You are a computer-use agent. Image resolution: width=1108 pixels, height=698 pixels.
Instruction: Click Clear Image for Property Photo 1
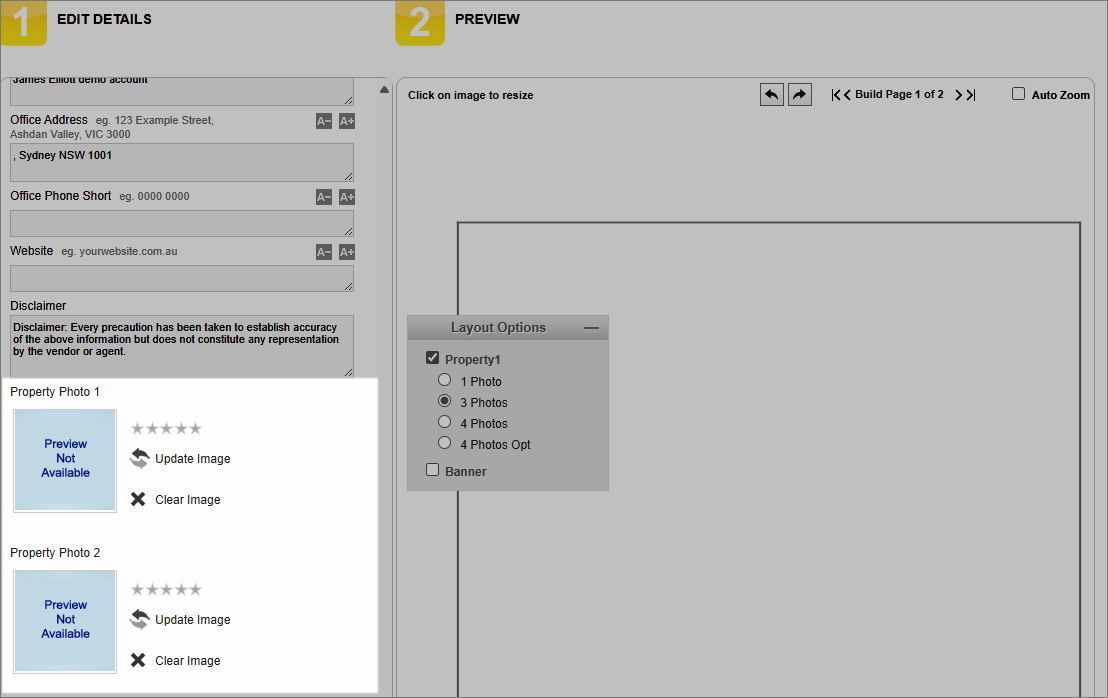click(x=187, y=499)
